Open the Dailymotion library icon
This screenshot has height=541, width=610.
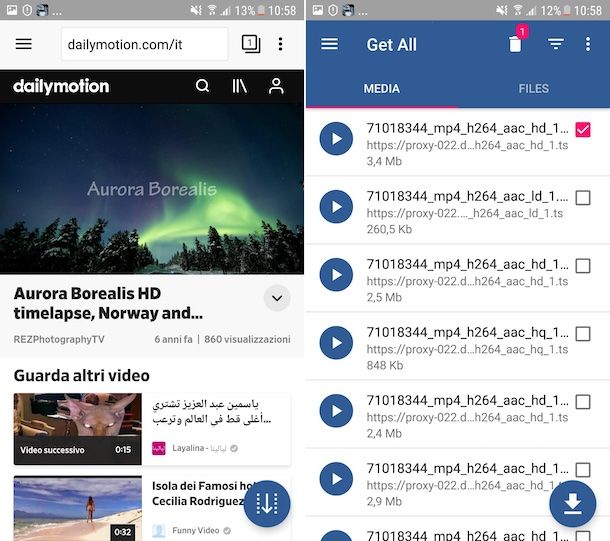239,86
